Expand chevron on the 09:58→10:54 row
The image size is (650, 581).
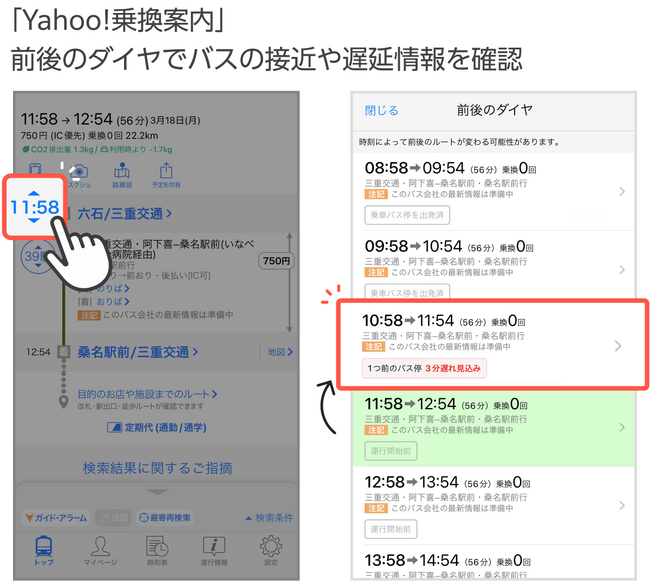point(621,269)
